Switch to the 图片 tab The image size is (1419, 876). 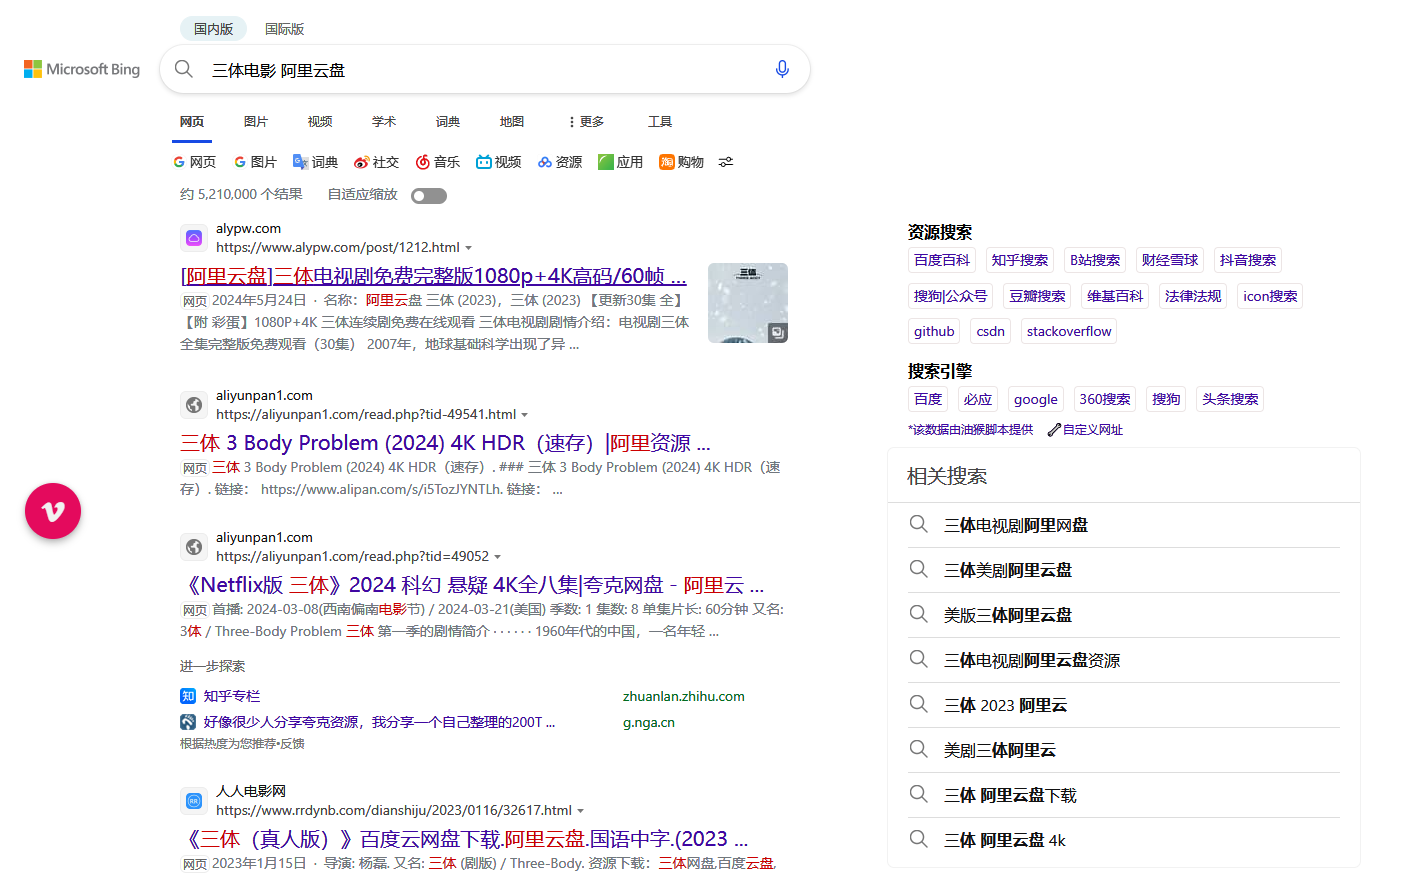point(256,122)
